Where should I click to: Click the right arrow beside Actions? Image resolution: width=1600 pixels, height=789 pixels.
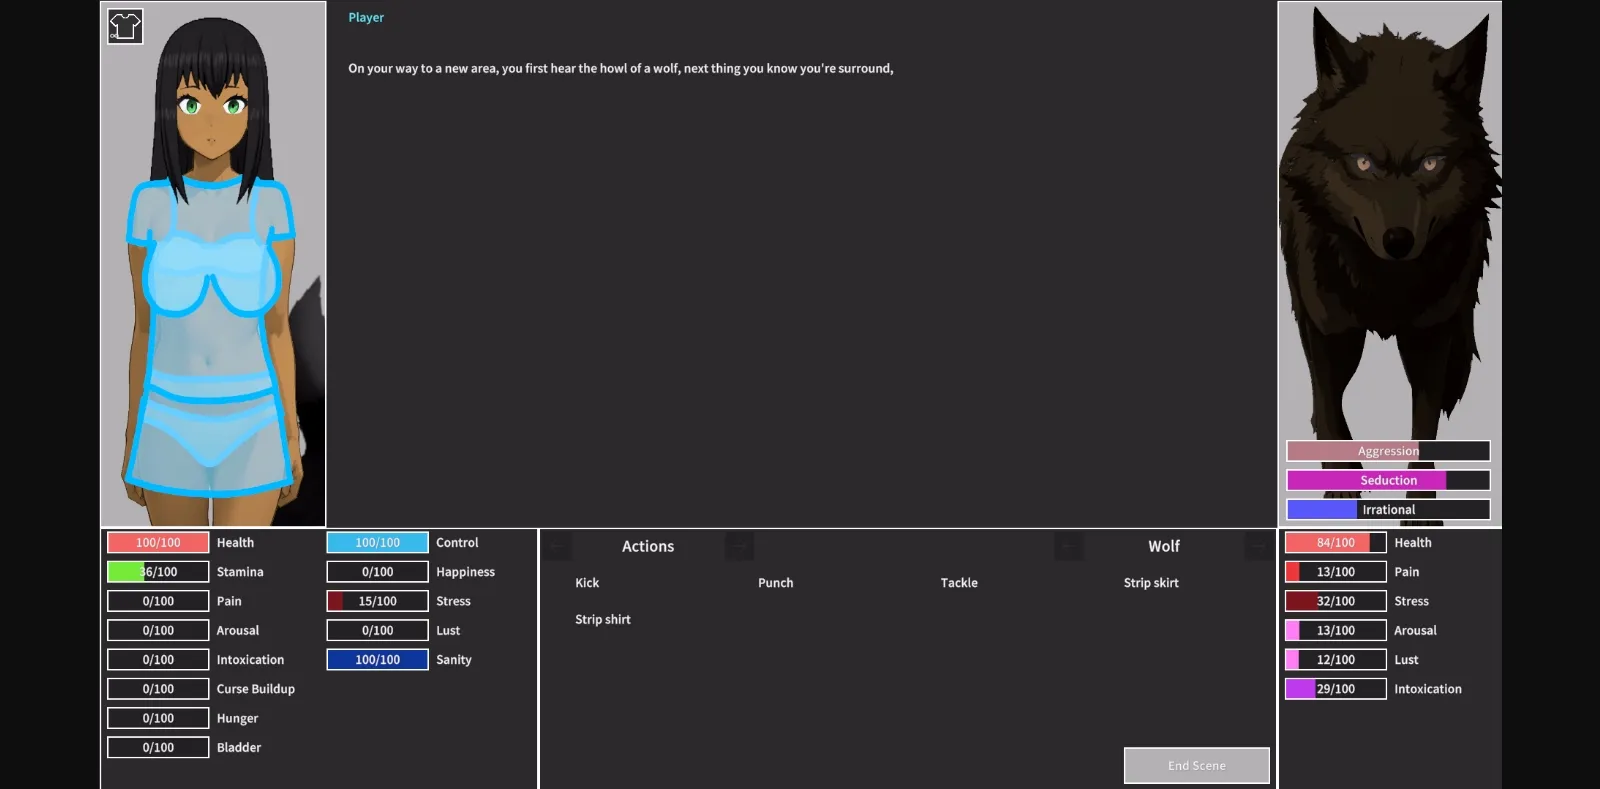[x=739, y=546]
